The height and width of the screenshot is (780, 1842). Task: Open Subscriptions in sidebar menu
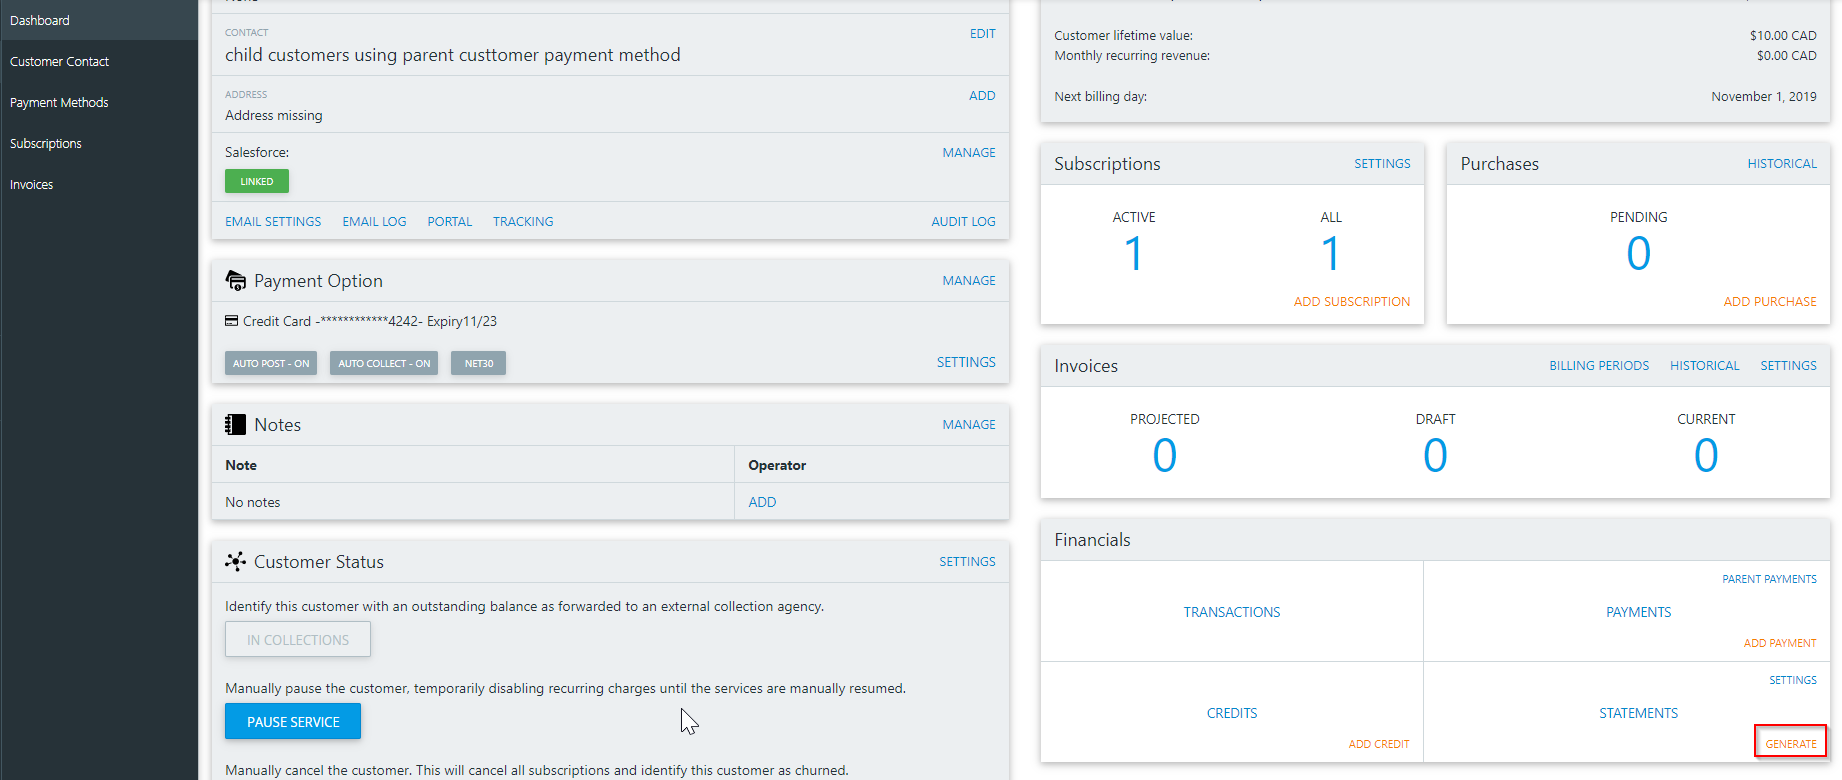click(46, 143)
